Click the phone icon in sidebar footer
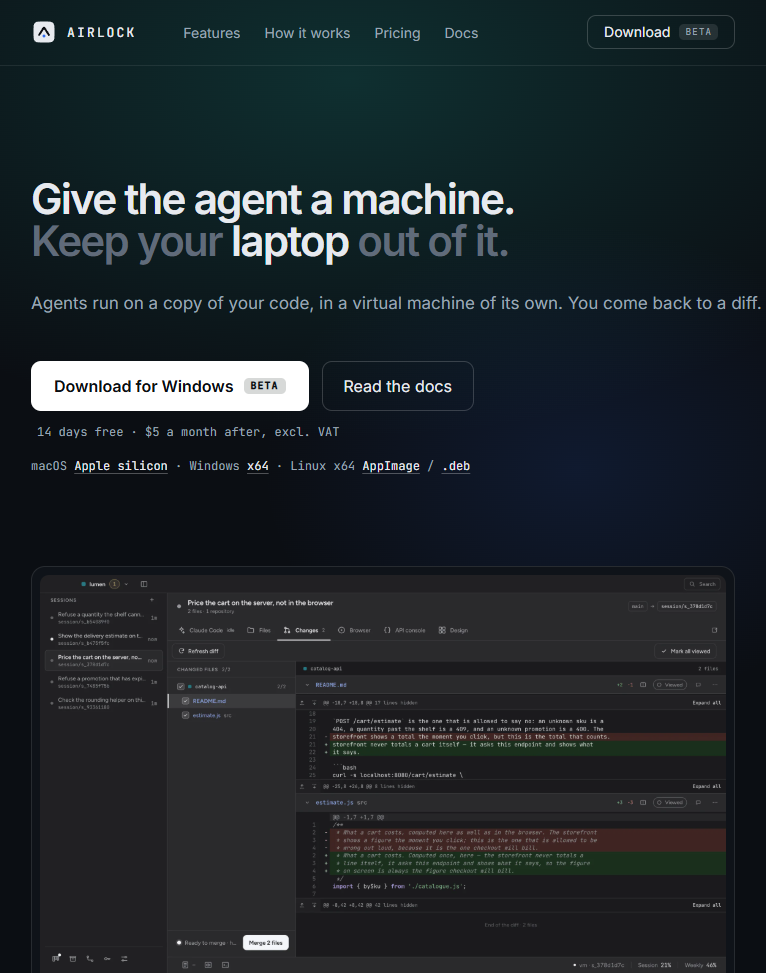766x973 pixels. tap(90, 959)
